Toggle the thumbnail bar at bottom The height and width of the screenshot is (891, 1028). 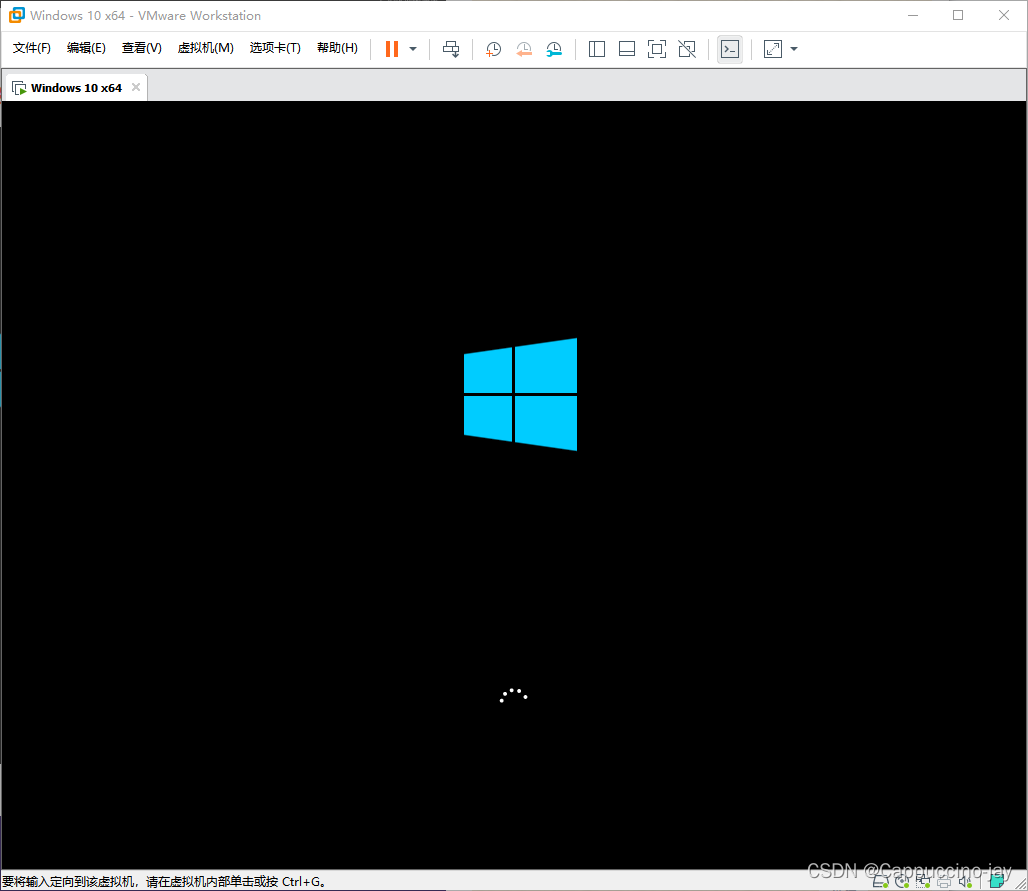(627, 49)
